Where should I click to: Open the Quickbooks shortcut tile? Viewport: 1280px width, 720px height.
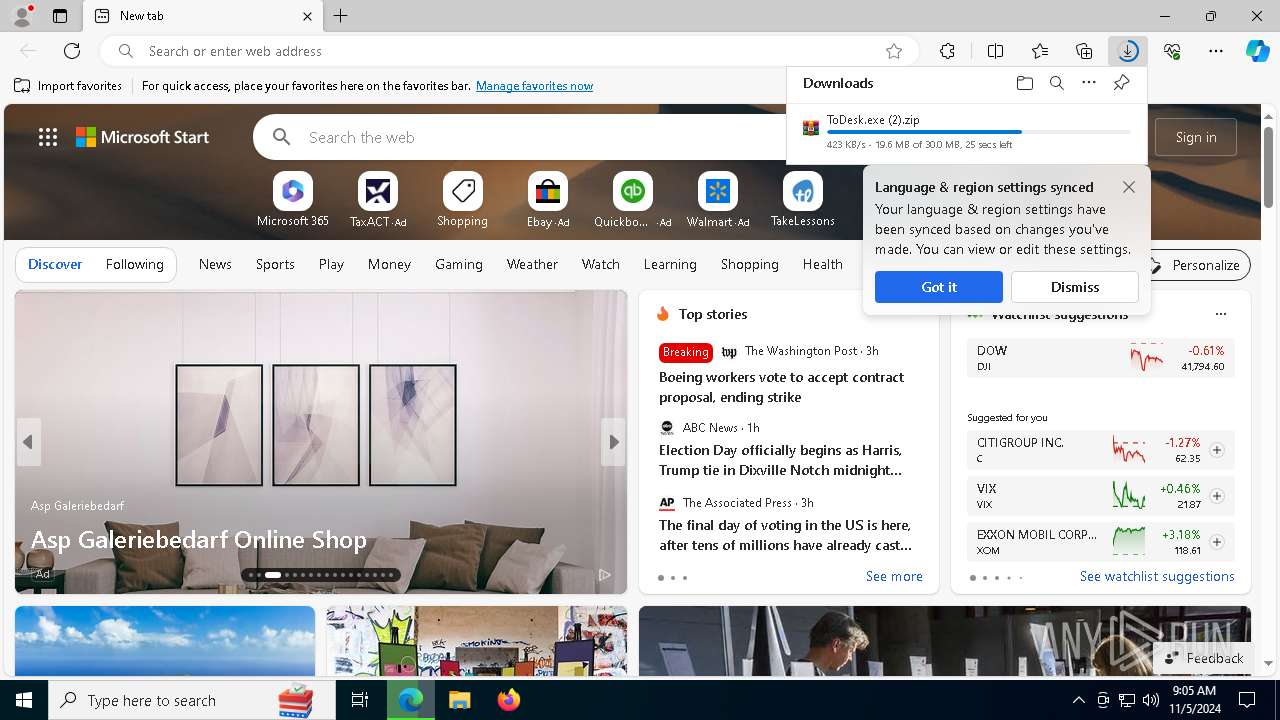[x=632, y=200]
